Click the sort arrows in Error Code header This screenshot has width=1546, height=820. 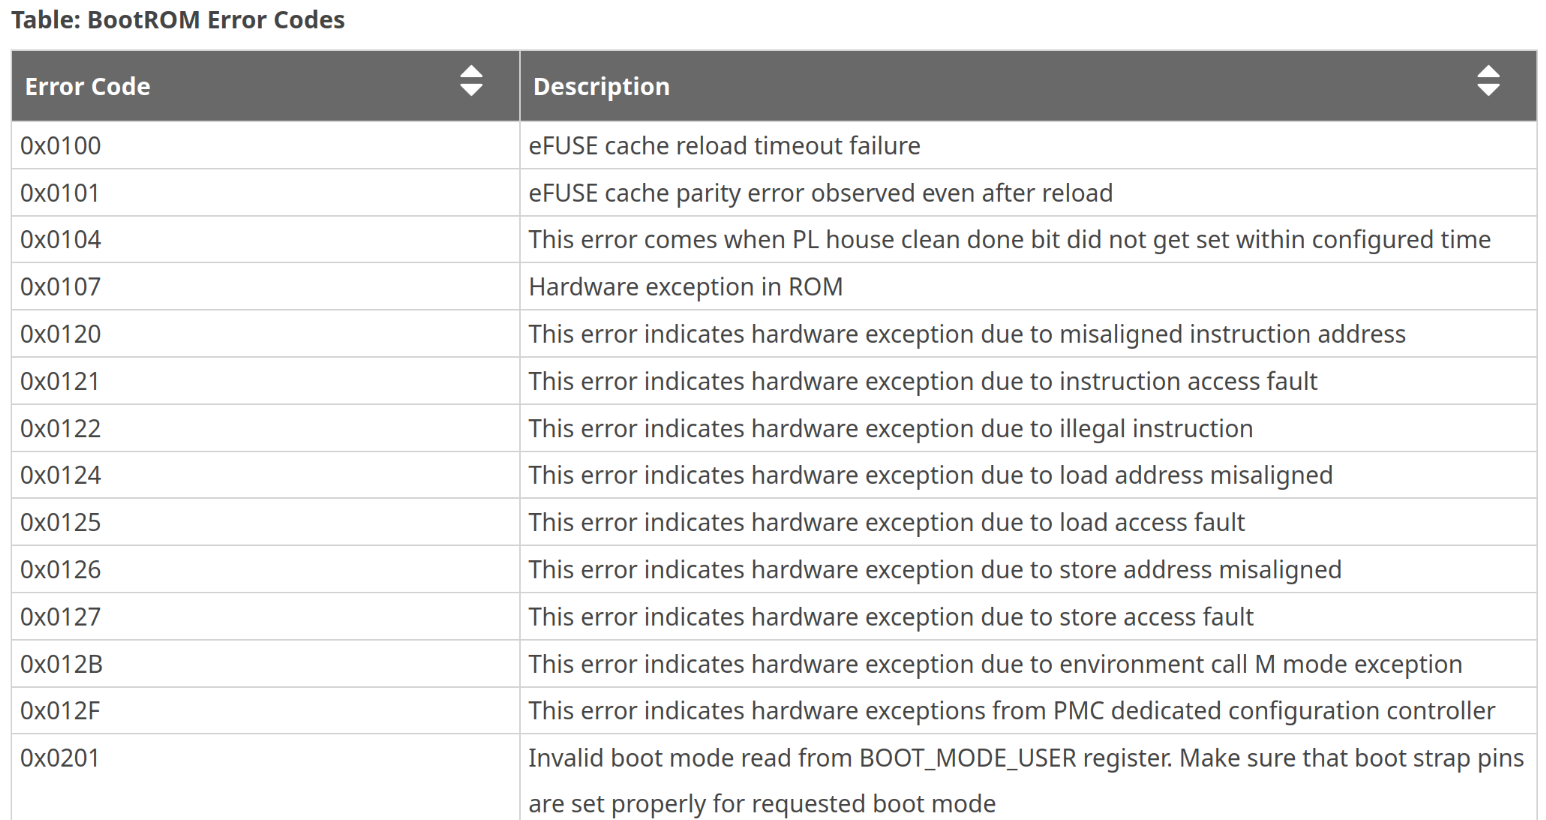click(x=471, y=81)
